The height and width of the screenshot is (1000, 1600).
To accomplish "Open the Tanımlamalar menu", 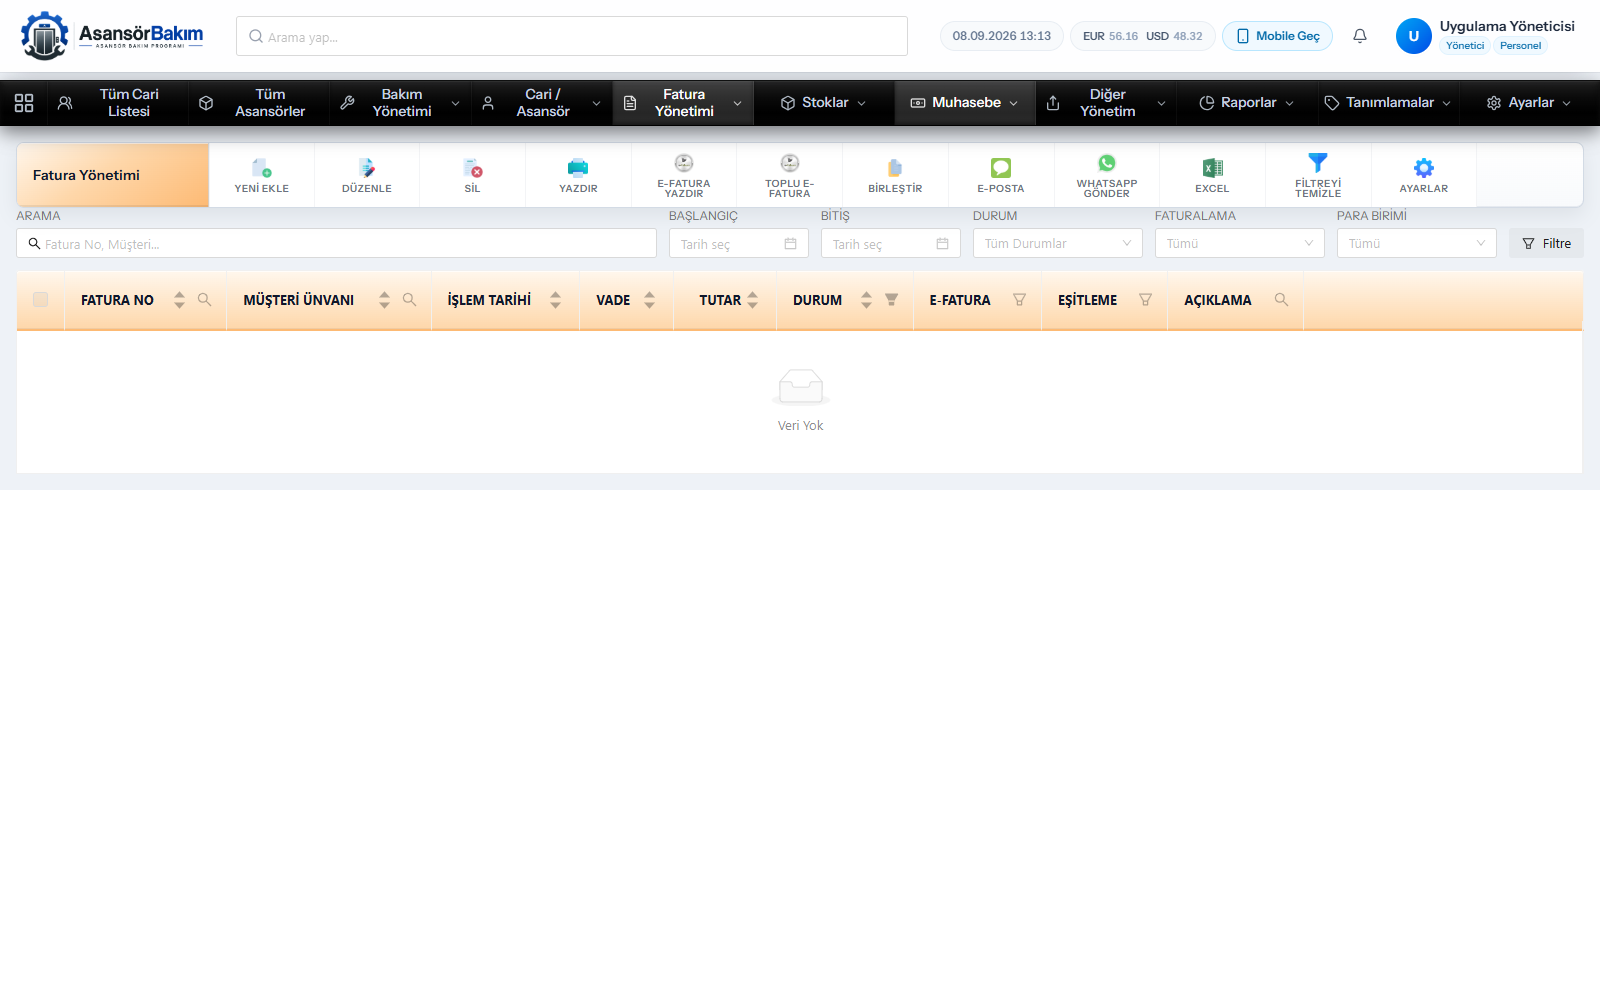I will (x=1388, y=103).
